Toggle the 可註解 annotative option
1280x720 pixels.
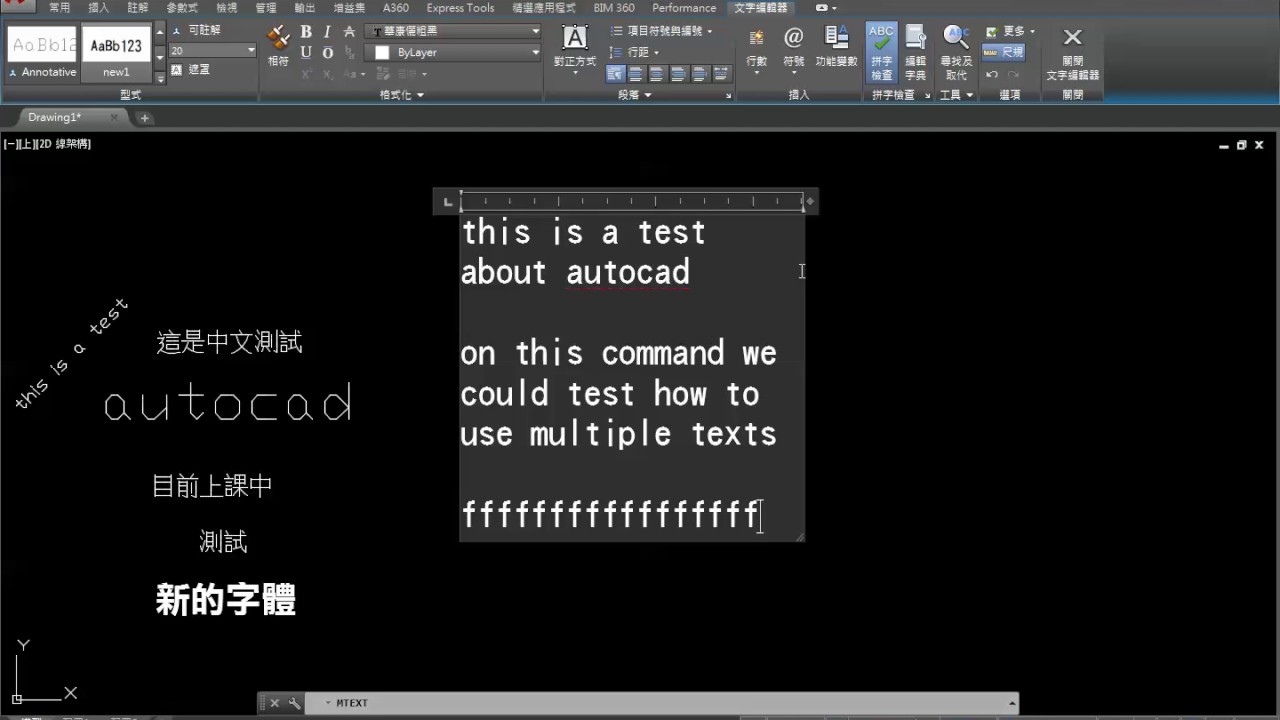tap(196, 31)
